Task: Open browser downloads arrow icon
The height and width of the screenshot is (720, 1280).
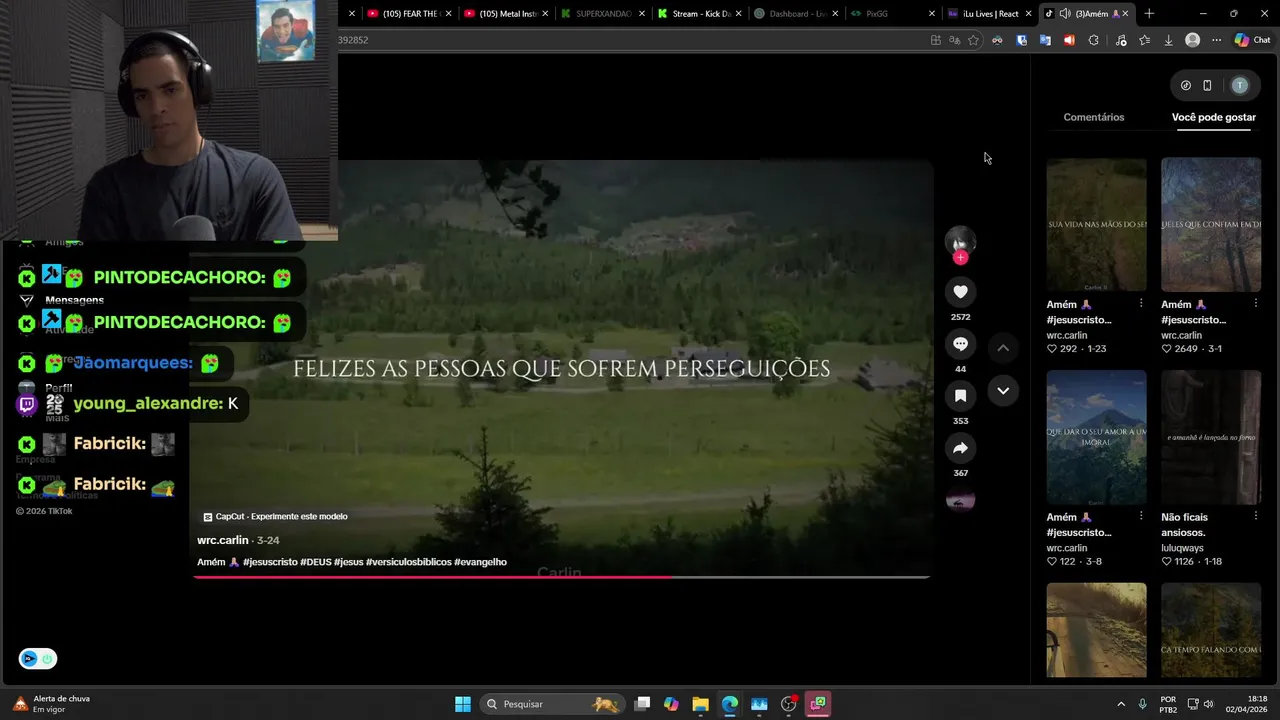Action: coord(1168,40)
